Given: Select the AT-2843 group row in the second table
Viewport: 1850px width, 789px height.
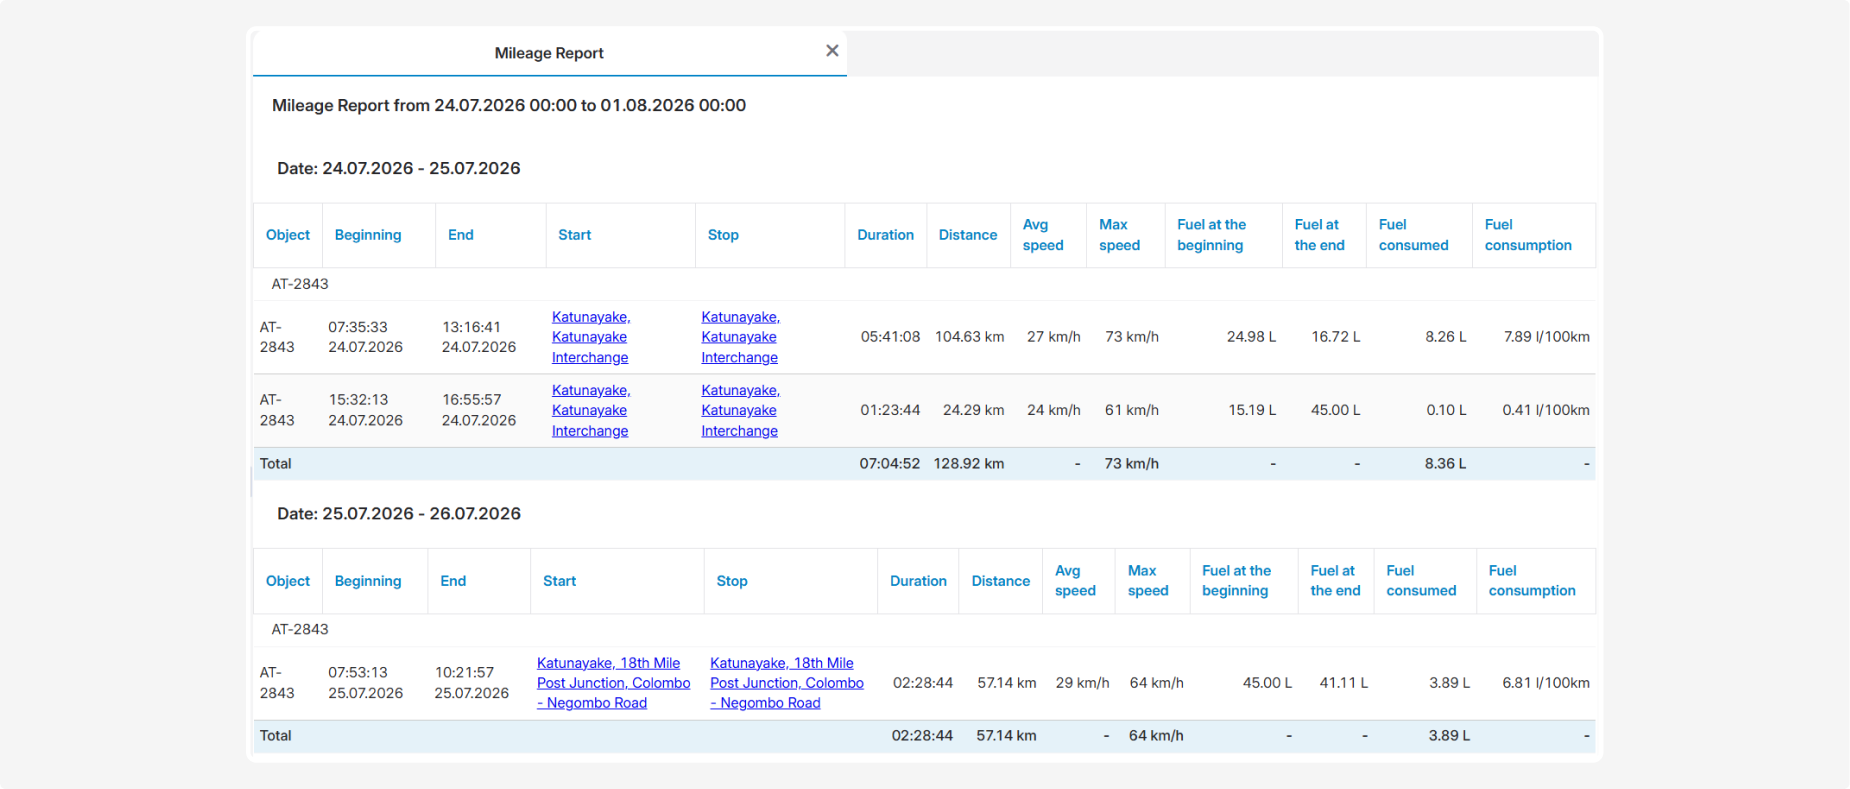Looking at the screenshot, I should (924, 630).
